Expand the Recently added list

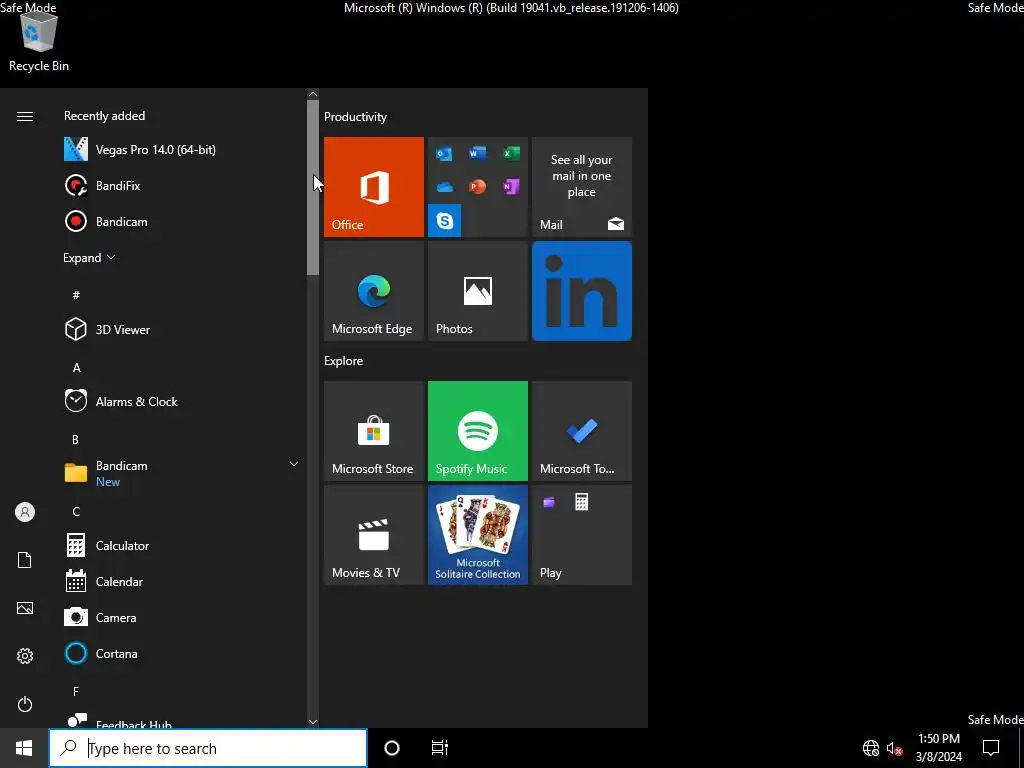89,258
